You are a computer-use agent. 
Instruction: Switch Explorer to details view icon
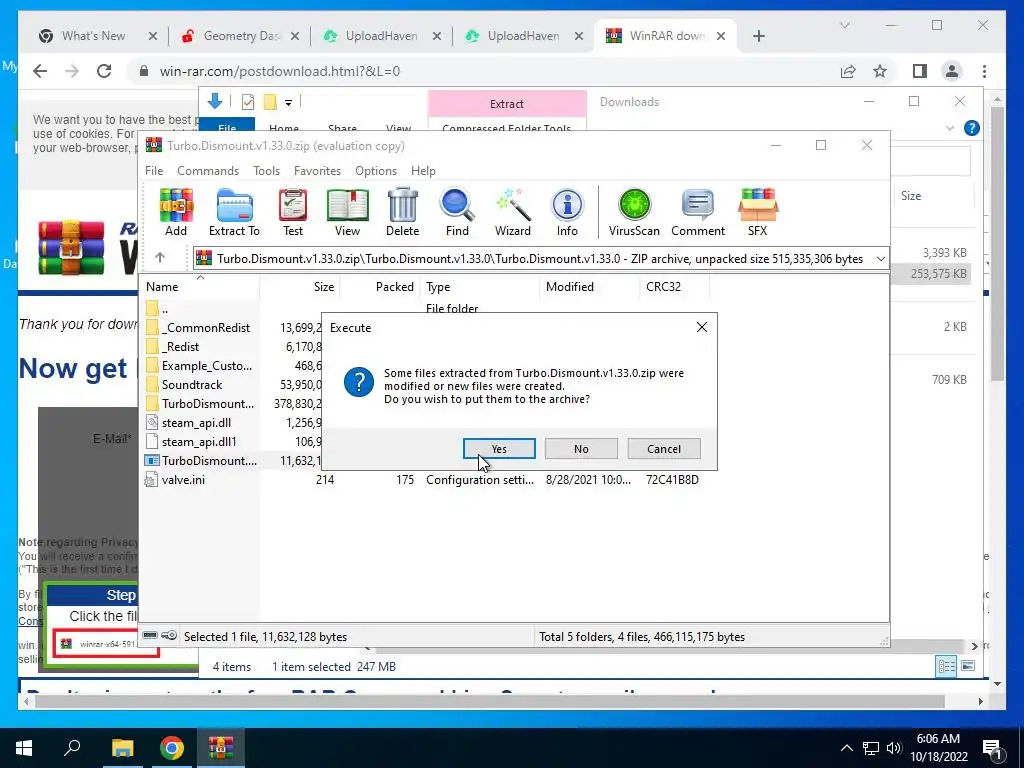click(x=946, y=666)
